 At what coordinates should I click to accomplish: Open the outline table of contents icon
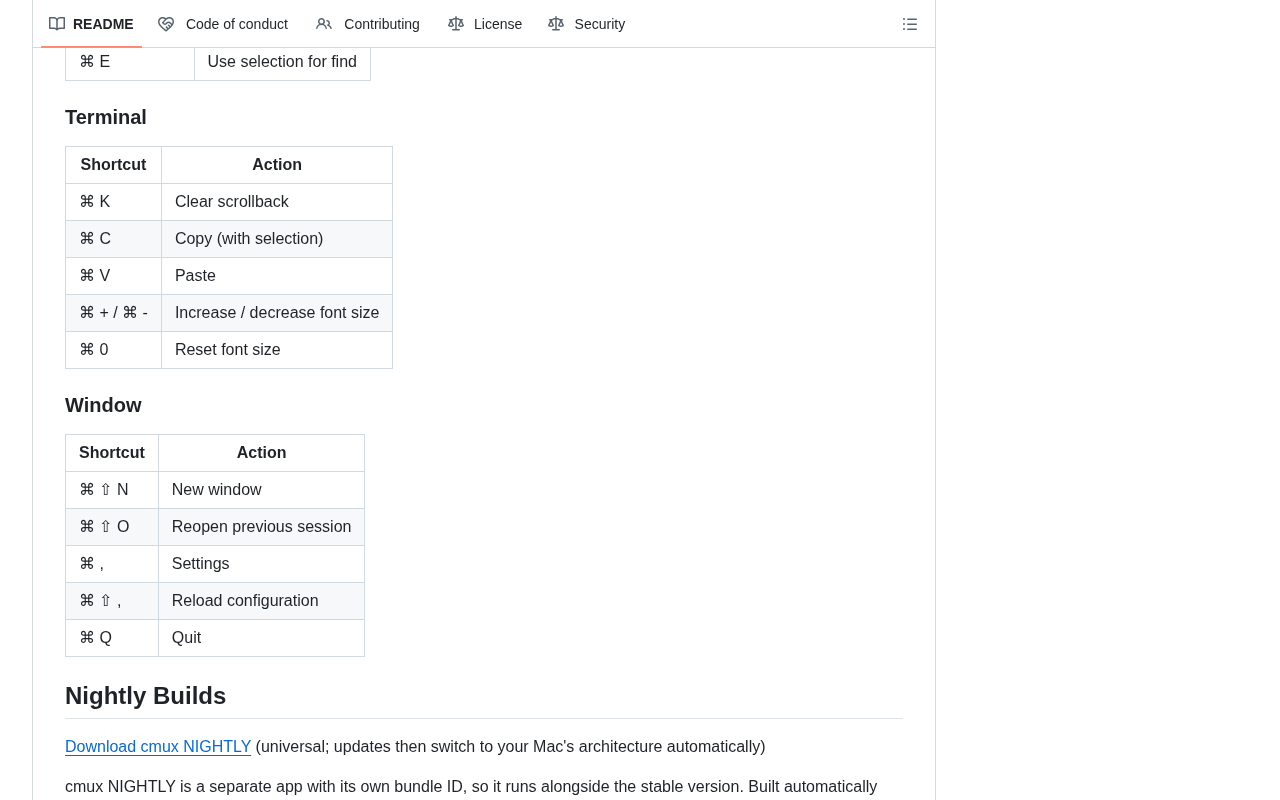click(910, 24)
